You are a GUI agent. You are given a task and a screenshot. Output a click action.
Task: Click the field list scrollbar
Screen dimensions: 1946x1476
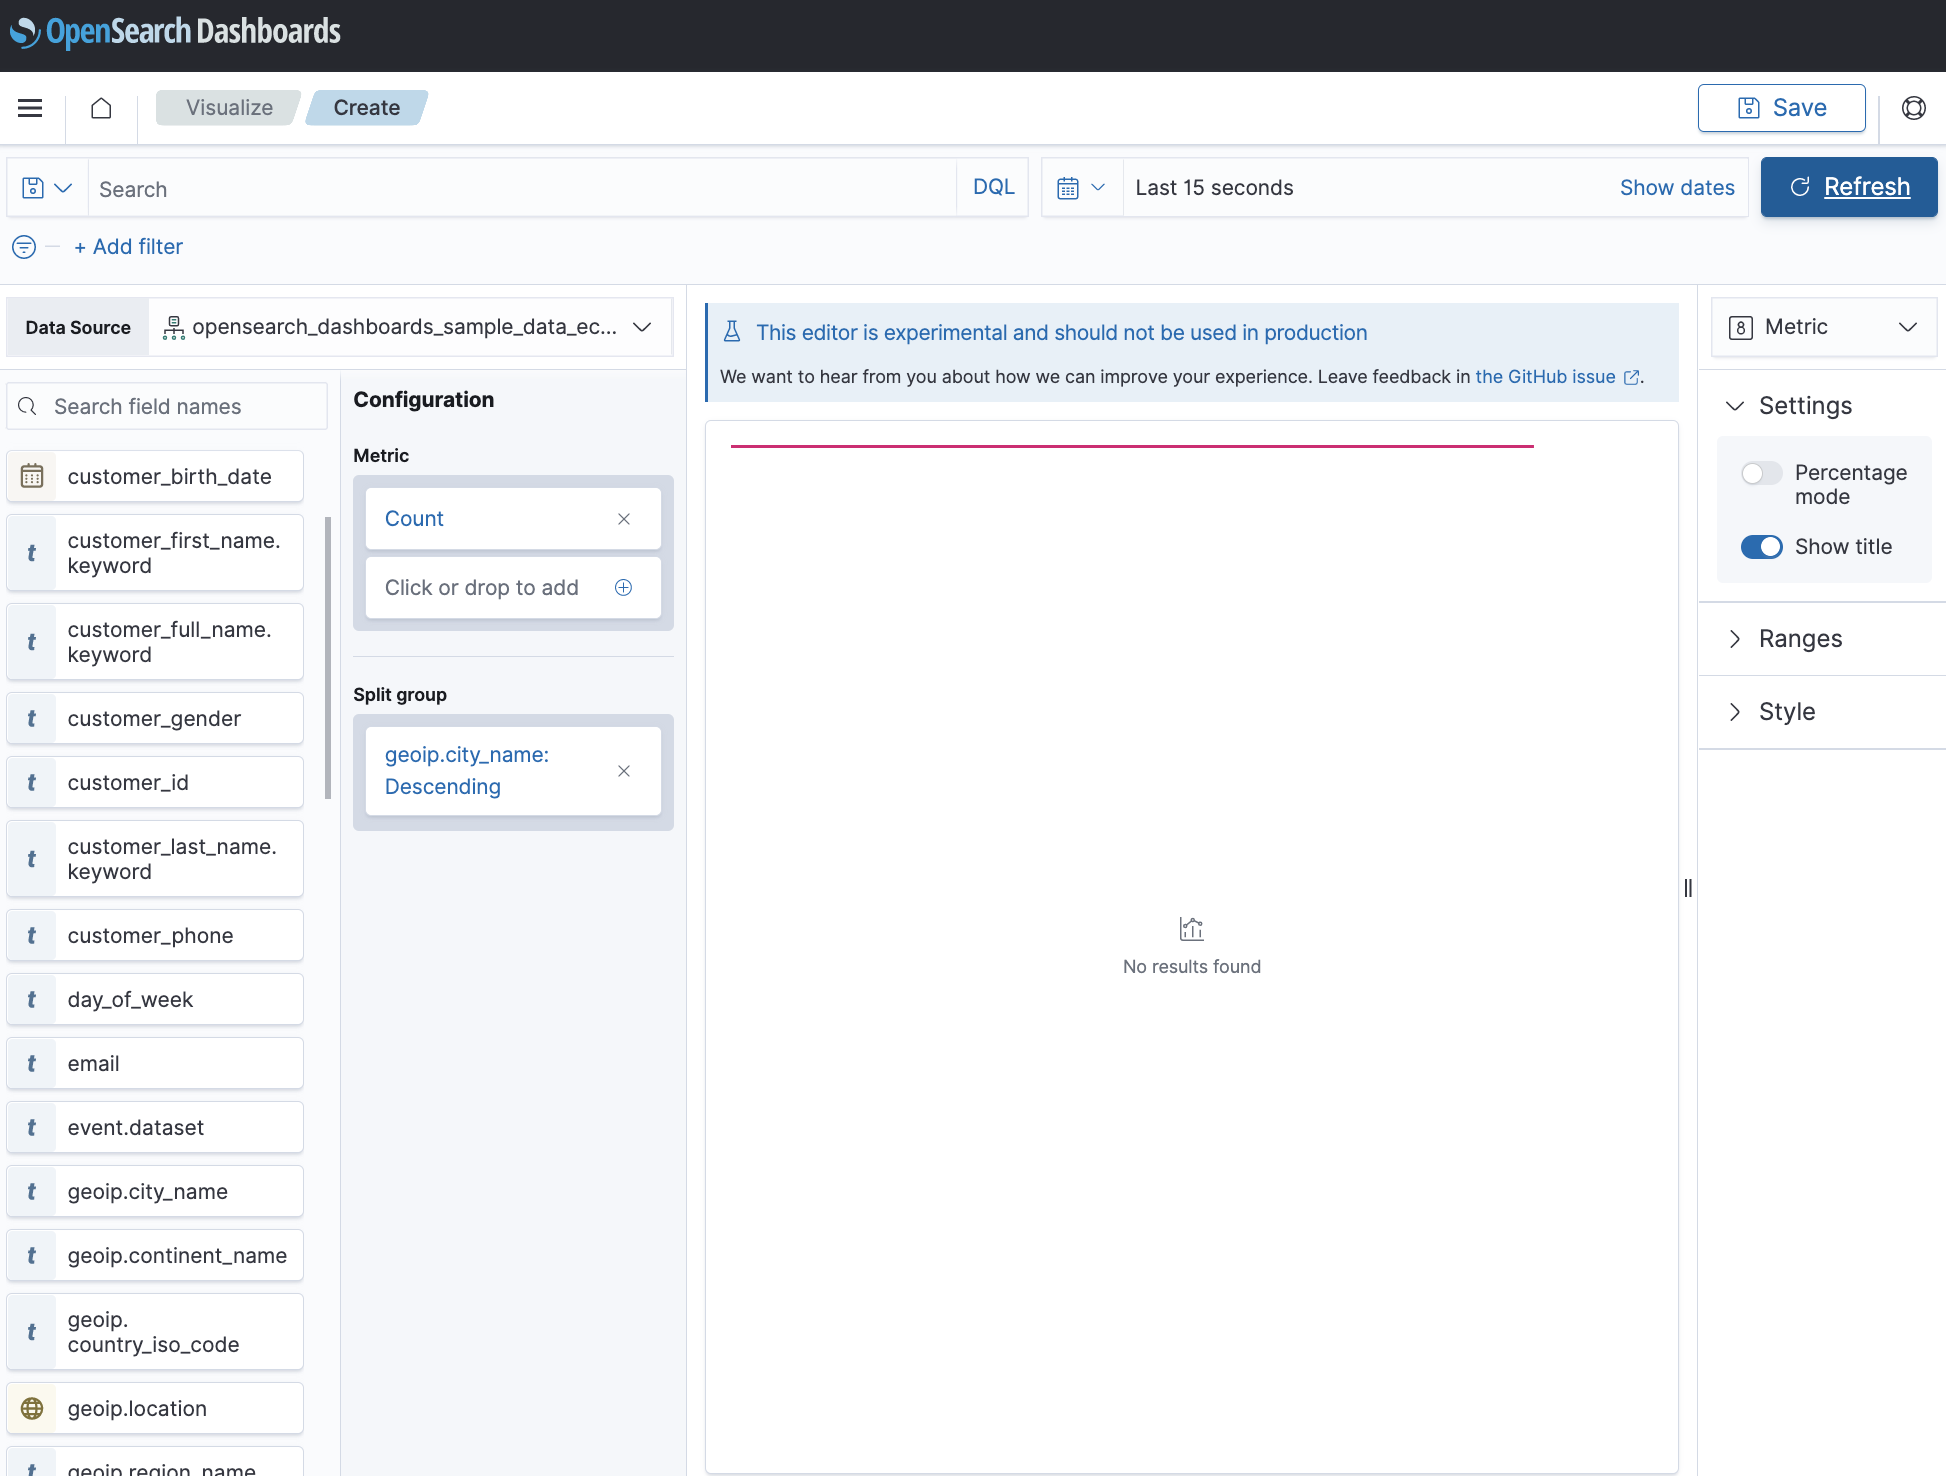coord(328,658)
